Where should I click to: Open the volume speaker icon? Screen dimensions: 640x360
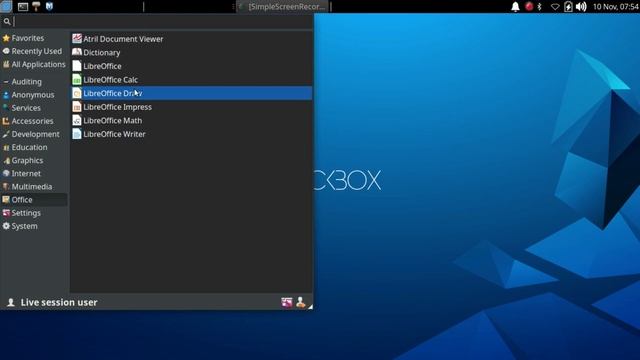coord(581,7)
